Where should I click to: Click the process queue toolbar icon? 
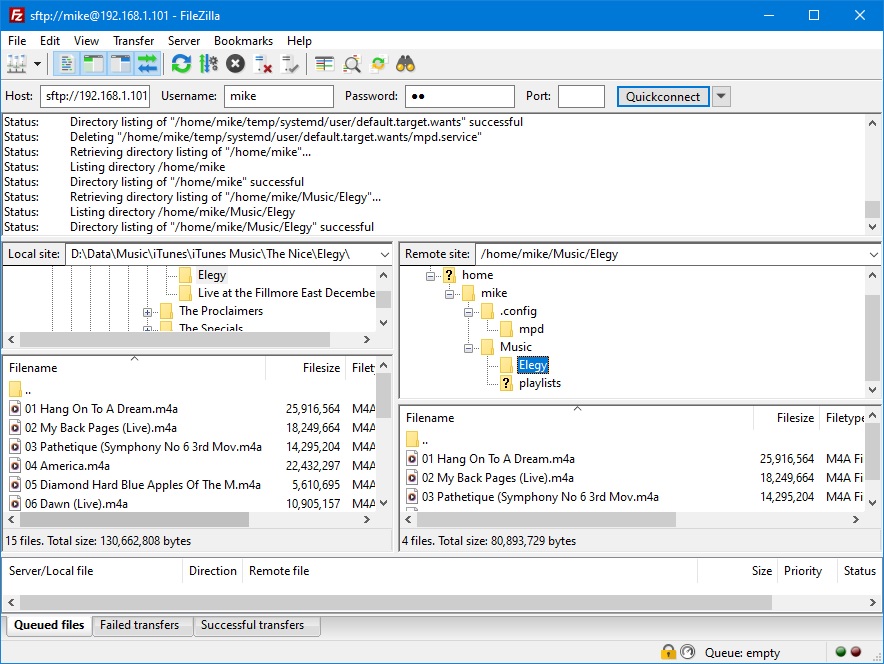[x=209, y=64]
